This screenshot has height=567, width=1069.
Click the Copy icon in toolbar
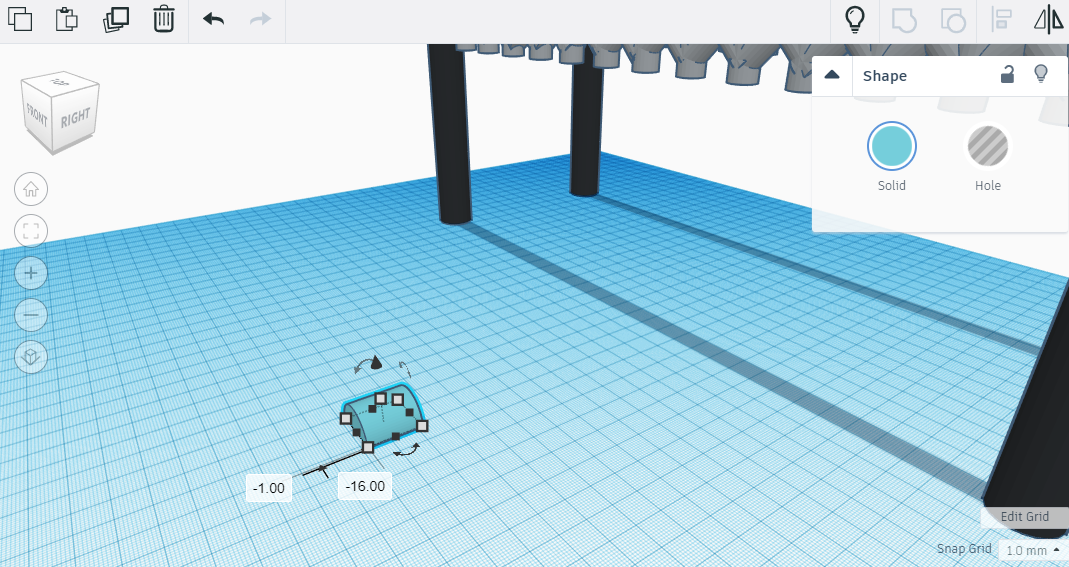[x=20, y=18]
